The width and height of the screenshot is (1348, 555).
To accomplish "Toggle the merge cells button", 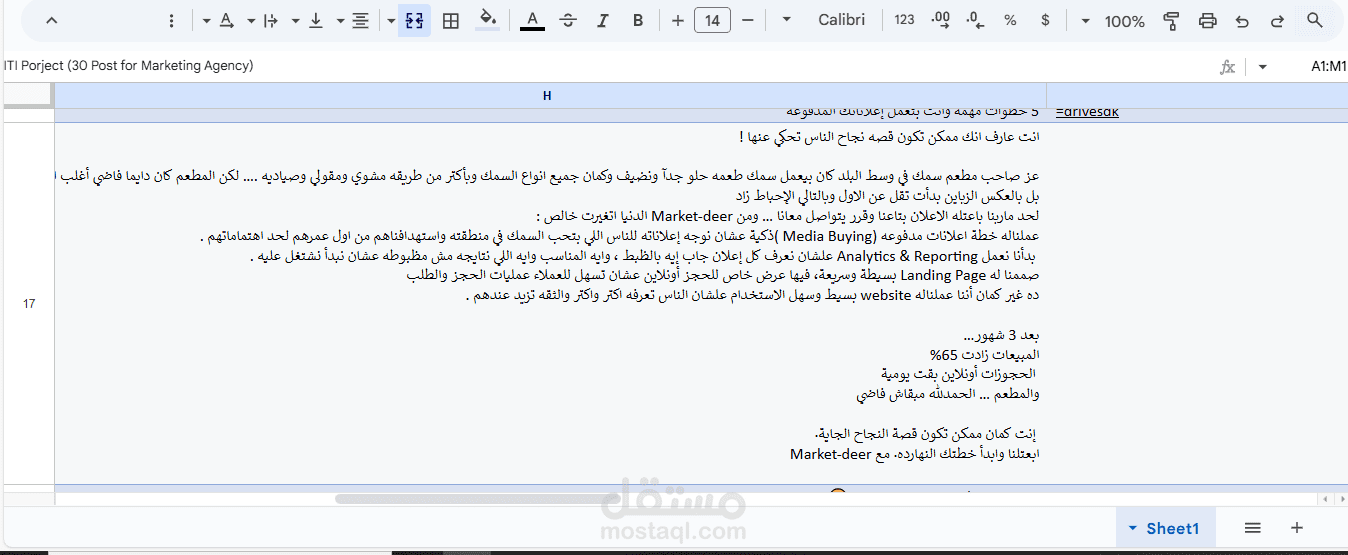I will (414, 21).
